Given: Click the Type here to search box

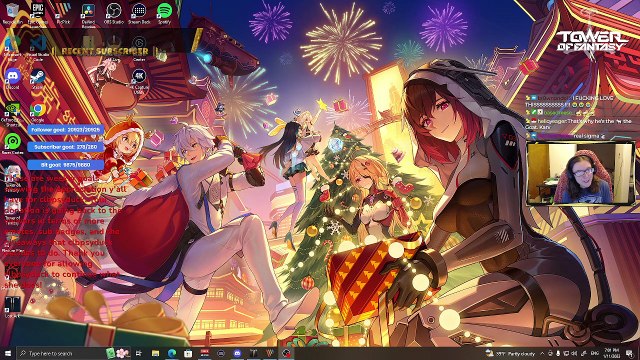Looking at the screenshot, I should tap(73, 353).
